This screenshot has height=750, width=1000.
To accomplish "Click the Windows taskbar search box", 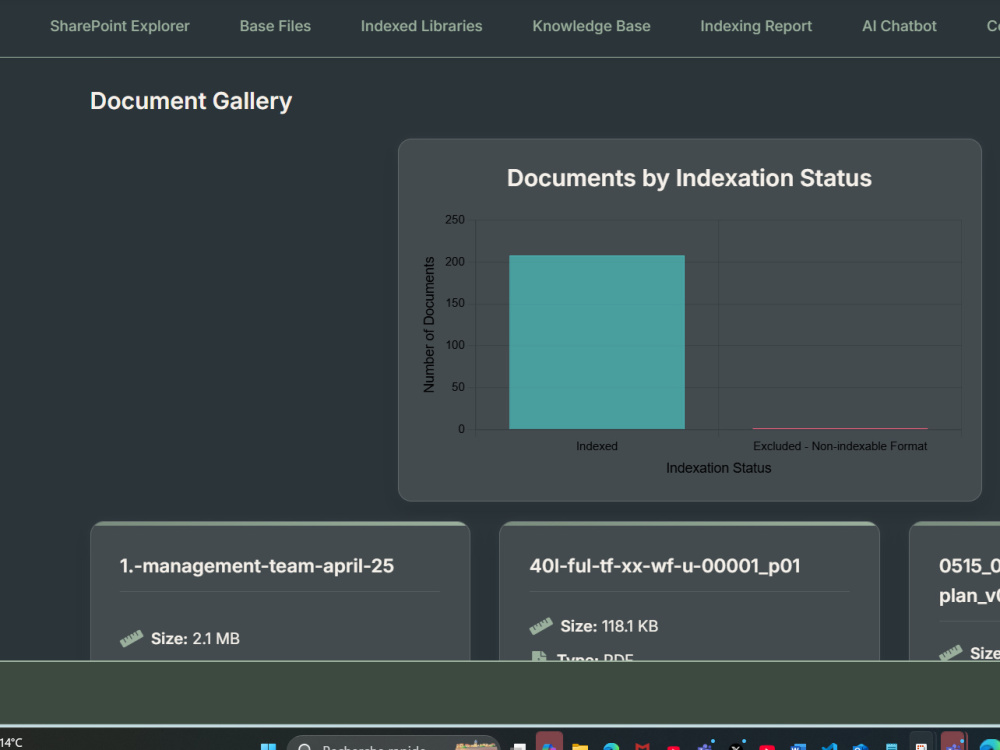I will click(x=393, y=744).
